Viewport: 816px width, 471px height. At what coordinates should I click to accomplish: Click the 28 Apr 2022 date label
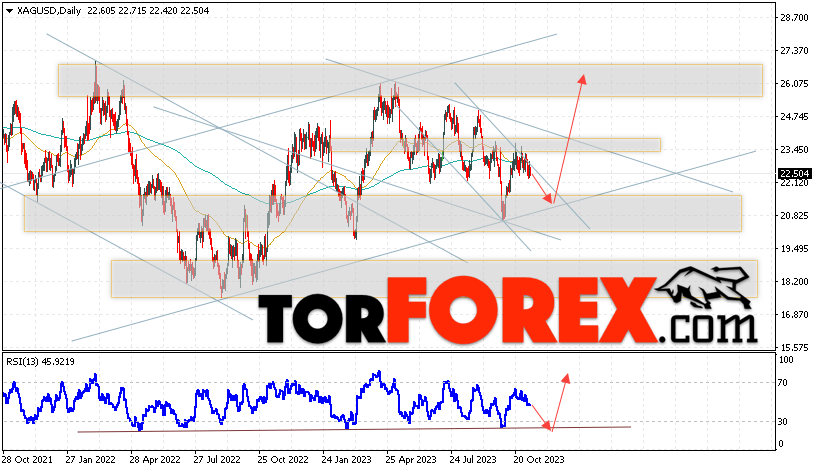pyautogui.click(x=155, y=460)
